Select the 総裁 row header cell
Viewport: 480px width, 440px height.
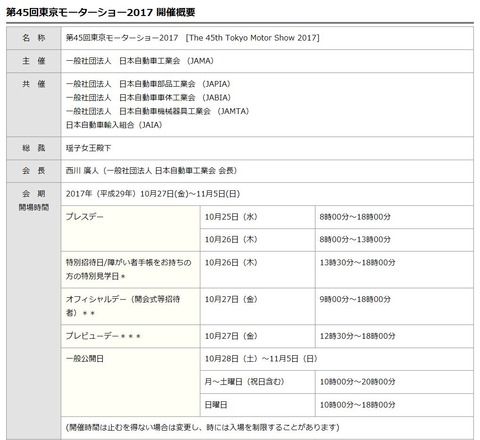pyautogui.click(x=34, y=148)
